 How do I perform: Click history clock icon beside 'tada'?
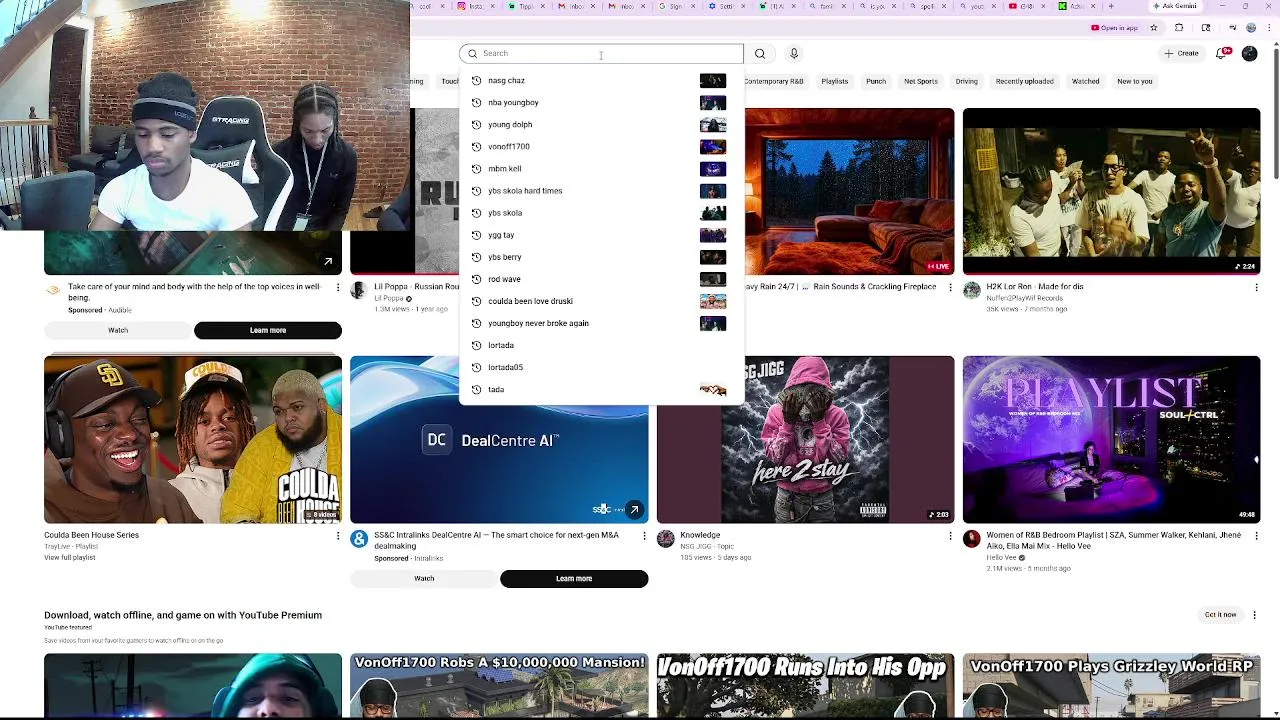tap(476, 389)
